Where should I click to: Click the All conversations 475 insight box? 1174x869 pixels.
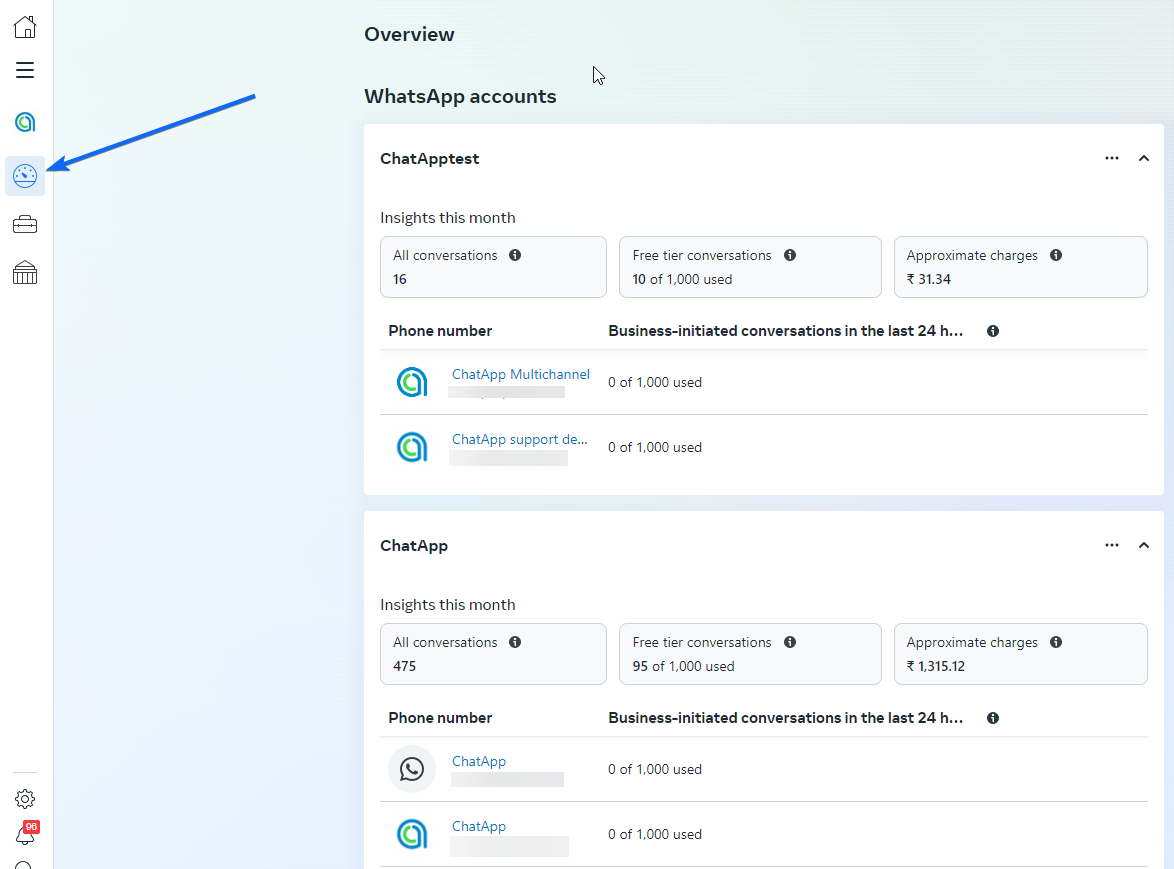[493, 654]
